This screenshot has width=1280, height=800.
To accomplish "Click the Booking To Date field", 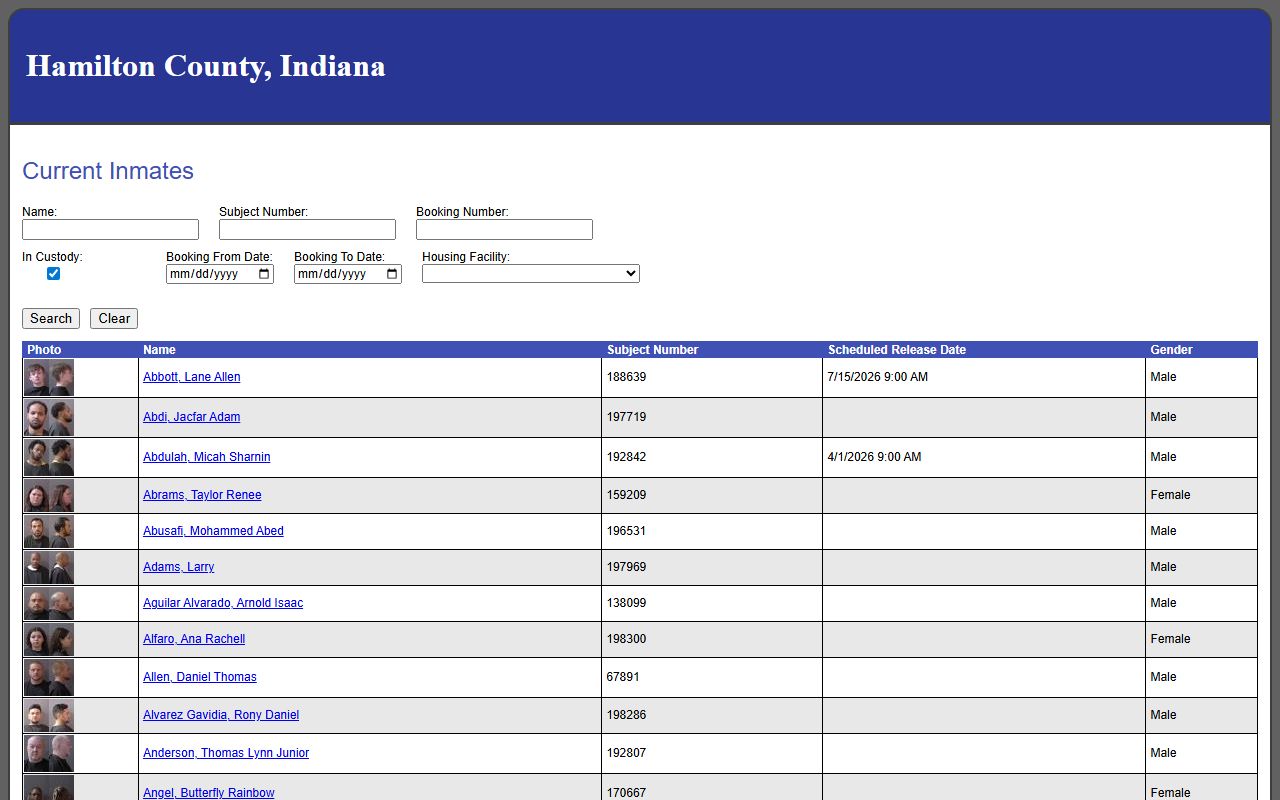I will point(348,274).
